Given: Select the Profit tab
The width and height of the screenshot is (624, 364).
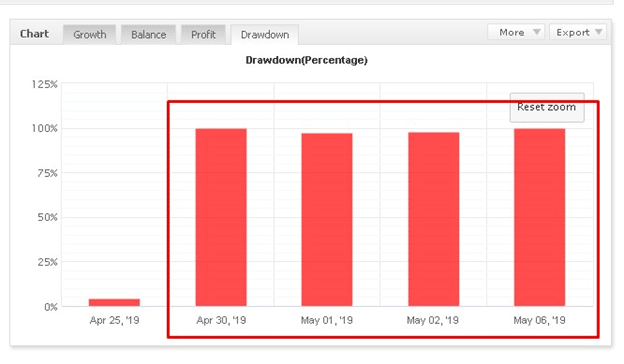Looking at the screenshot, I should point(203,35).
